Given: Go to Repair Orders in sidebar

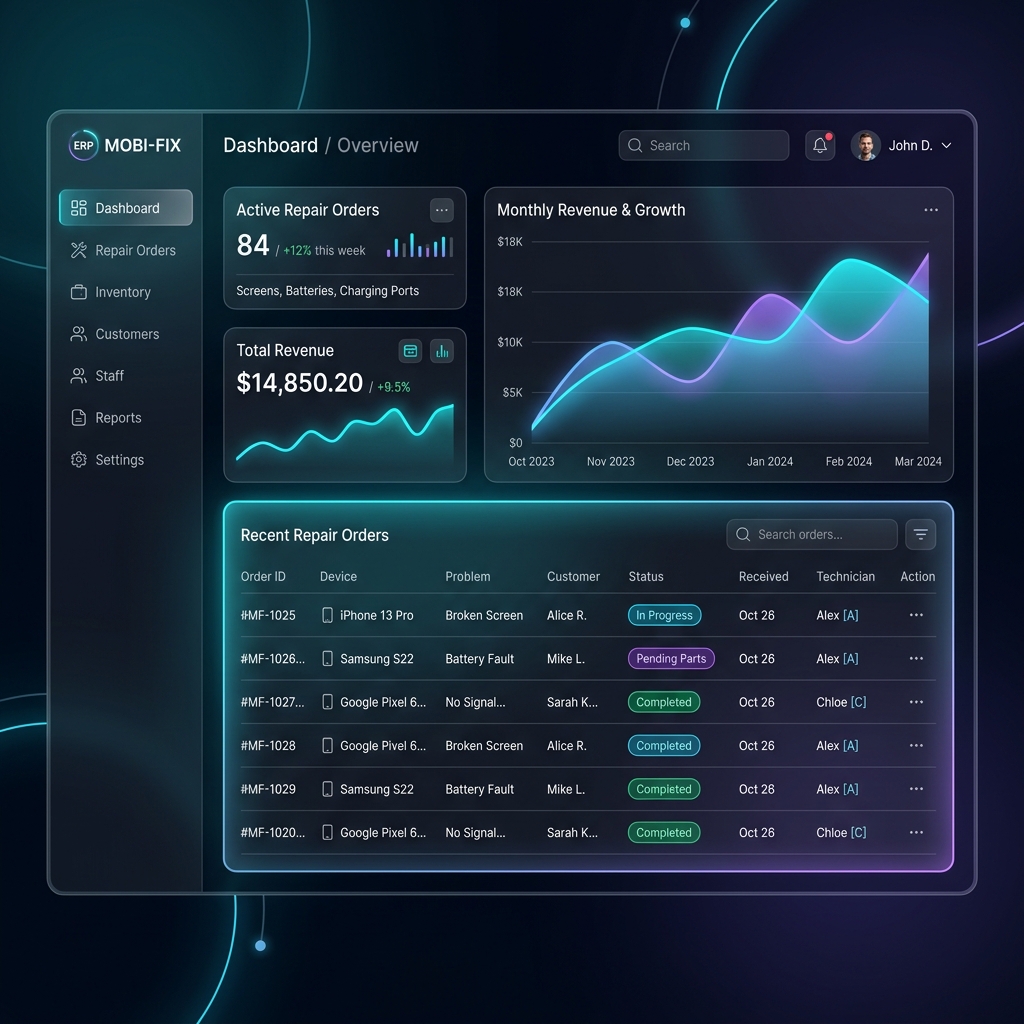Looking at the screenshot, I should [x=123, y=250].
